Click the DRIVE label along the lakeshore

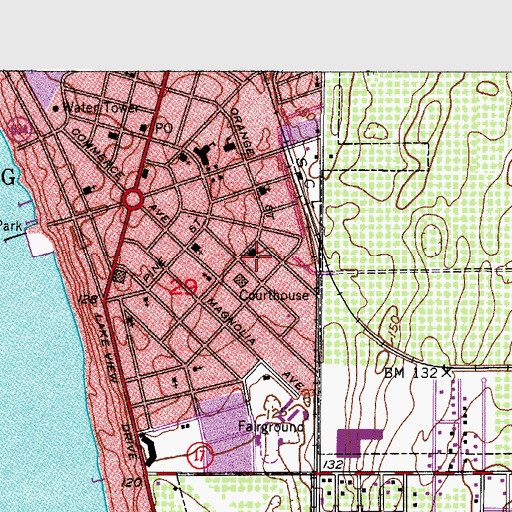coord(129,441)
